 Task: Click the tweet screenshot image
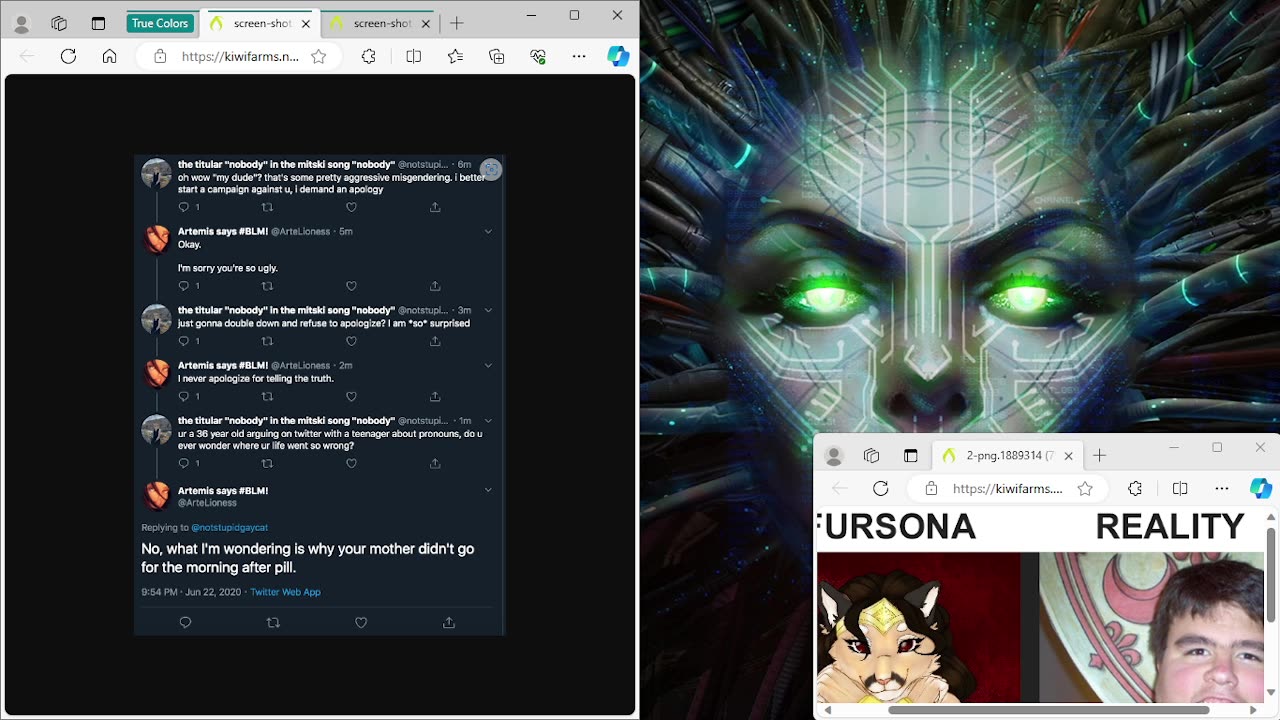(320, 395)
